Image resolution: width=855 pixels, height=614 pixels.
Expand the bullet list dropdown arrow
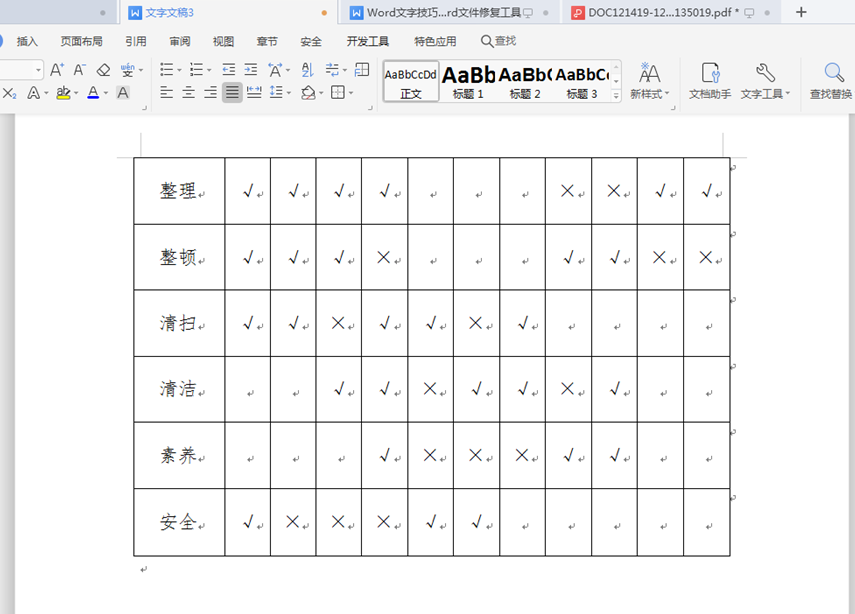(179, 70)
